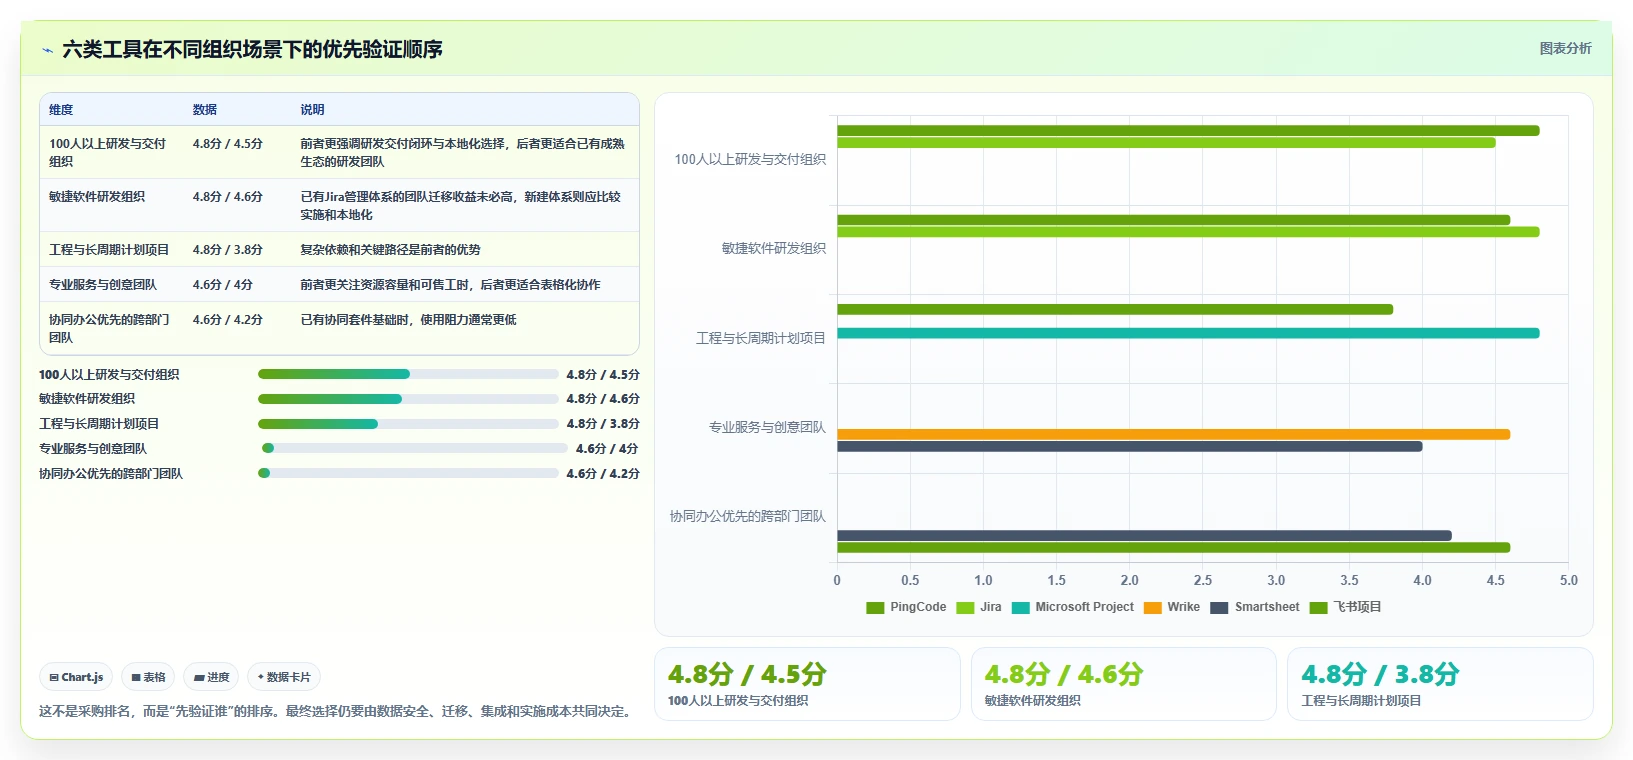The width and height of the screenshot is (1633, 760).
Task: Click the 维度 column header
Action: click(x=61, y=110)
